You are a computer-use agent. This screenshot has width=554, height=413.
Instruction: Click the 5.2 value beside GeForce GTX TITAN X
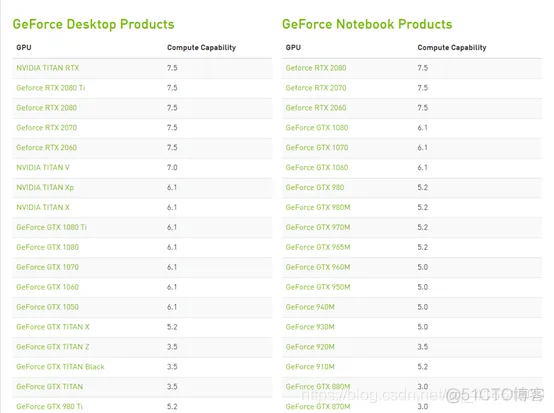coord(172,327)
